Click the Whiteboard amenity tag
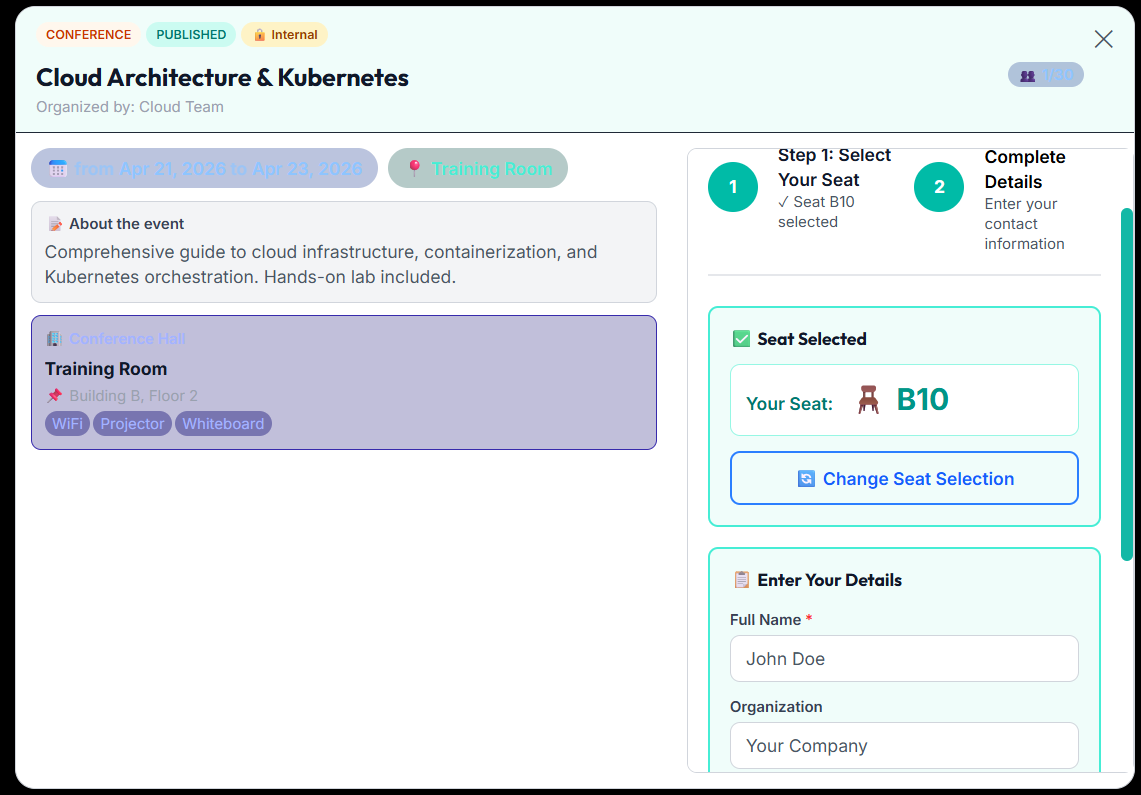Image resolution: width=1141 pixels, height=795 pixels. tap(223, 423)
